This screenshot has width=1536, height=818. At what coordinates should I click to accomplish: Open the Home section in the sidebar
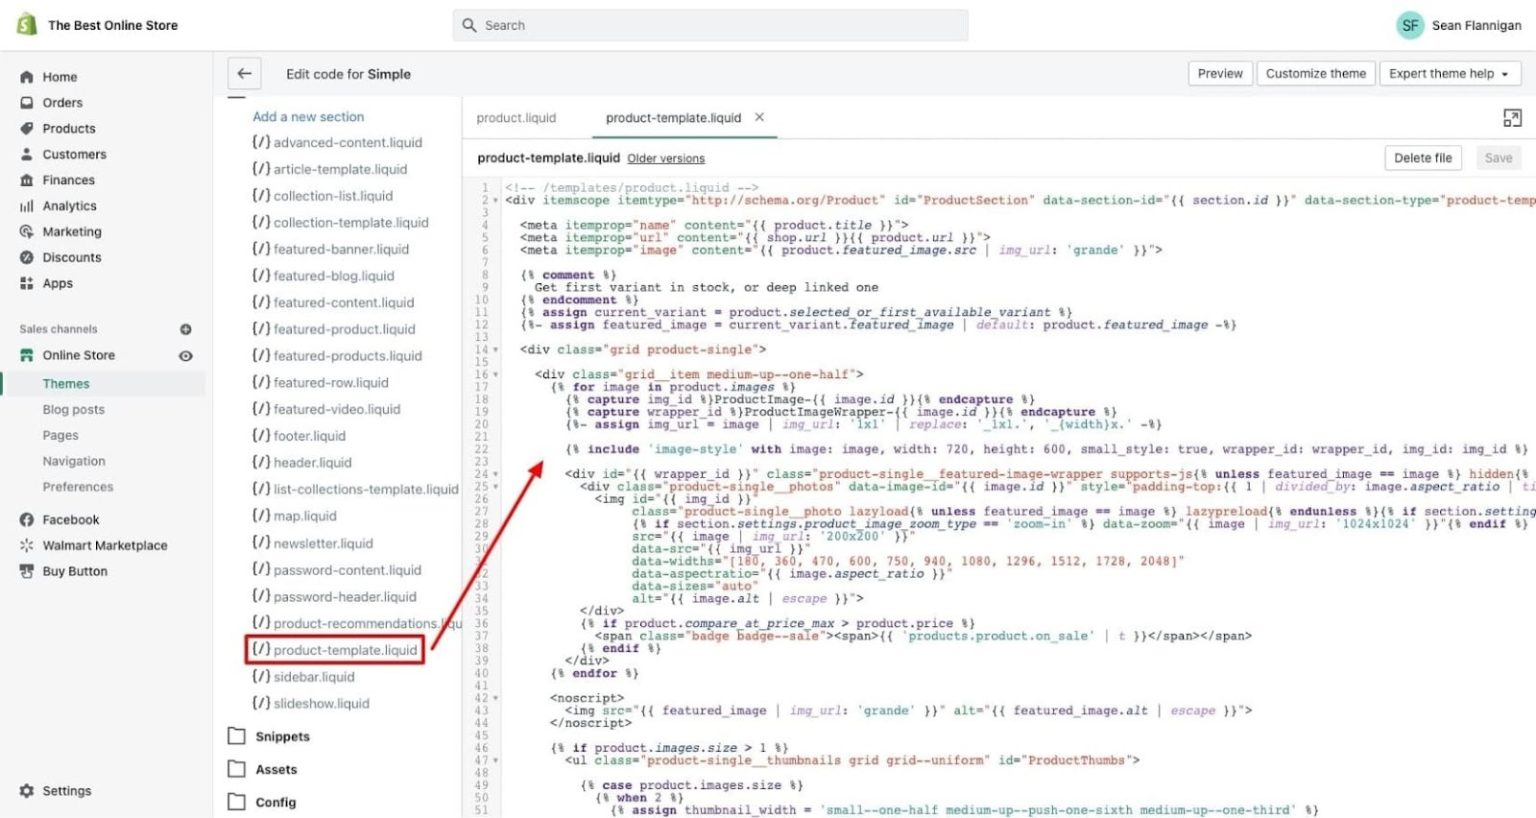click(x=59, y=76)
